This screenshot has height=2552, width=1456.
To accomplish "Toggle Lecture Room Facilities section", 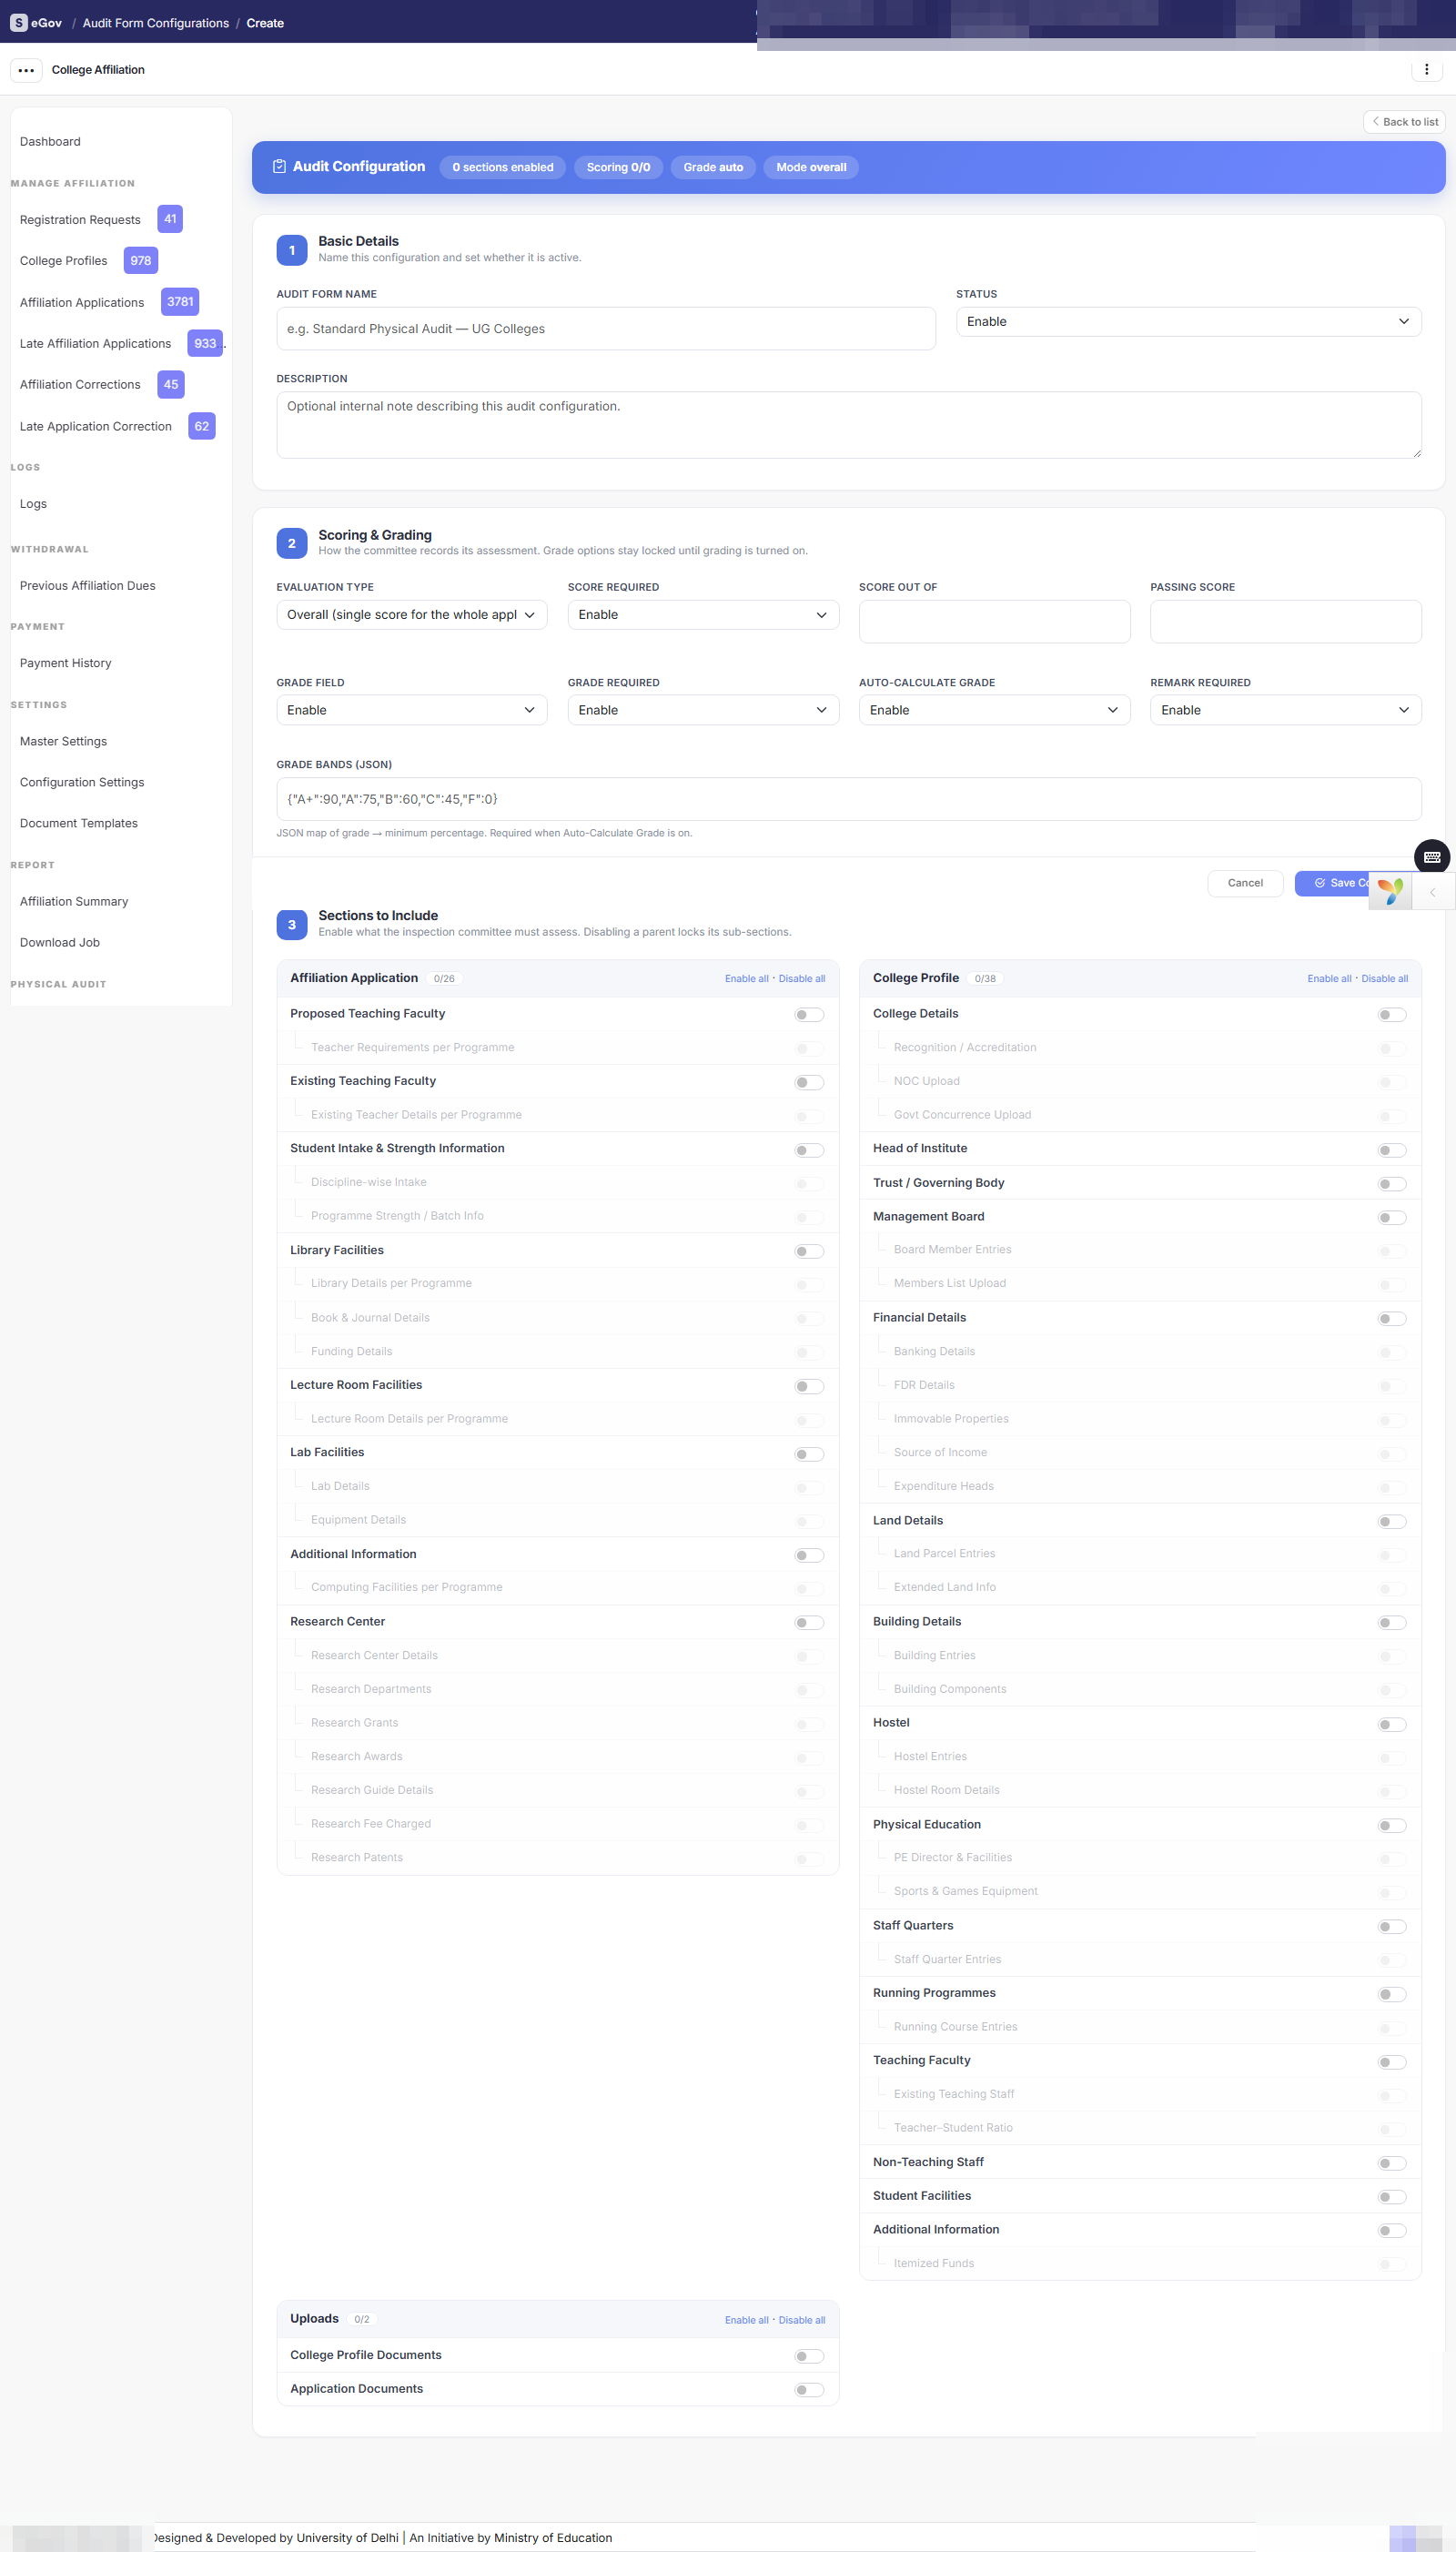I will (x=809, y=1386).
